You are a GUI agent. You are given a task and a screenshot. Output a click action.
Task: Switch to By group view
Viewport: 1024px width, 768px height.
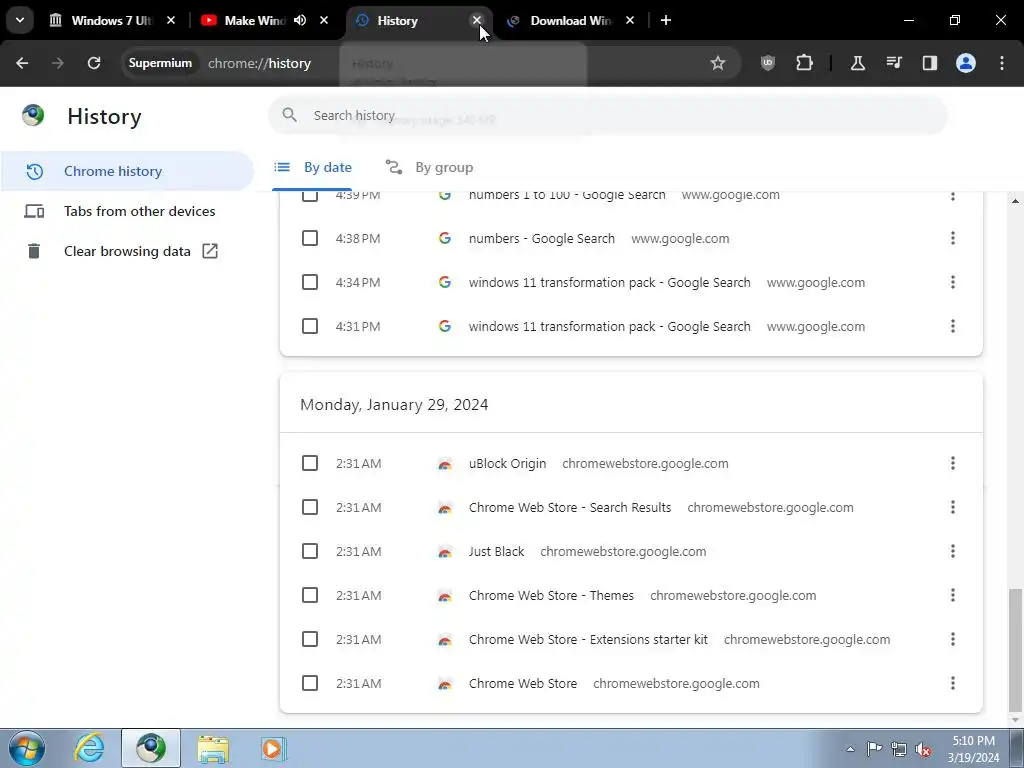[429, 167]
